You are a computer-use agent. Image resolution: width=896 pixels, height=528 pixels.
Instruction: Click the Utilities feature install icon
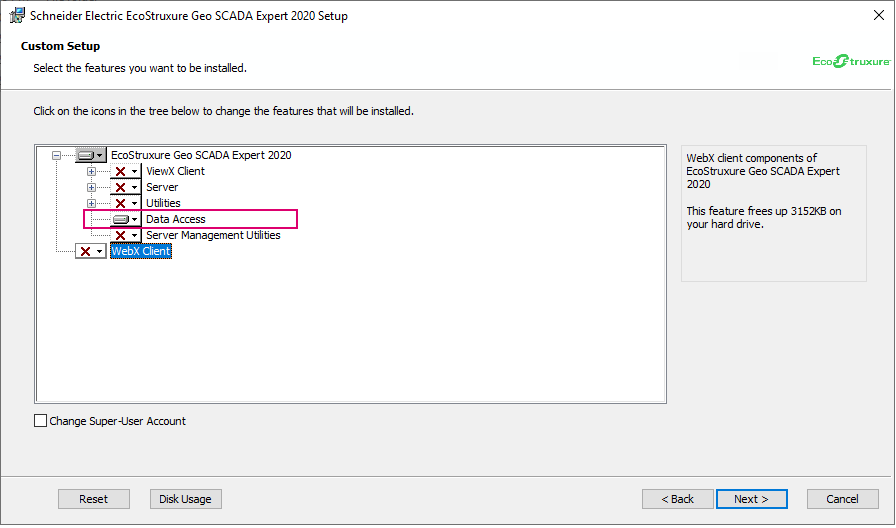pos(125,204)
